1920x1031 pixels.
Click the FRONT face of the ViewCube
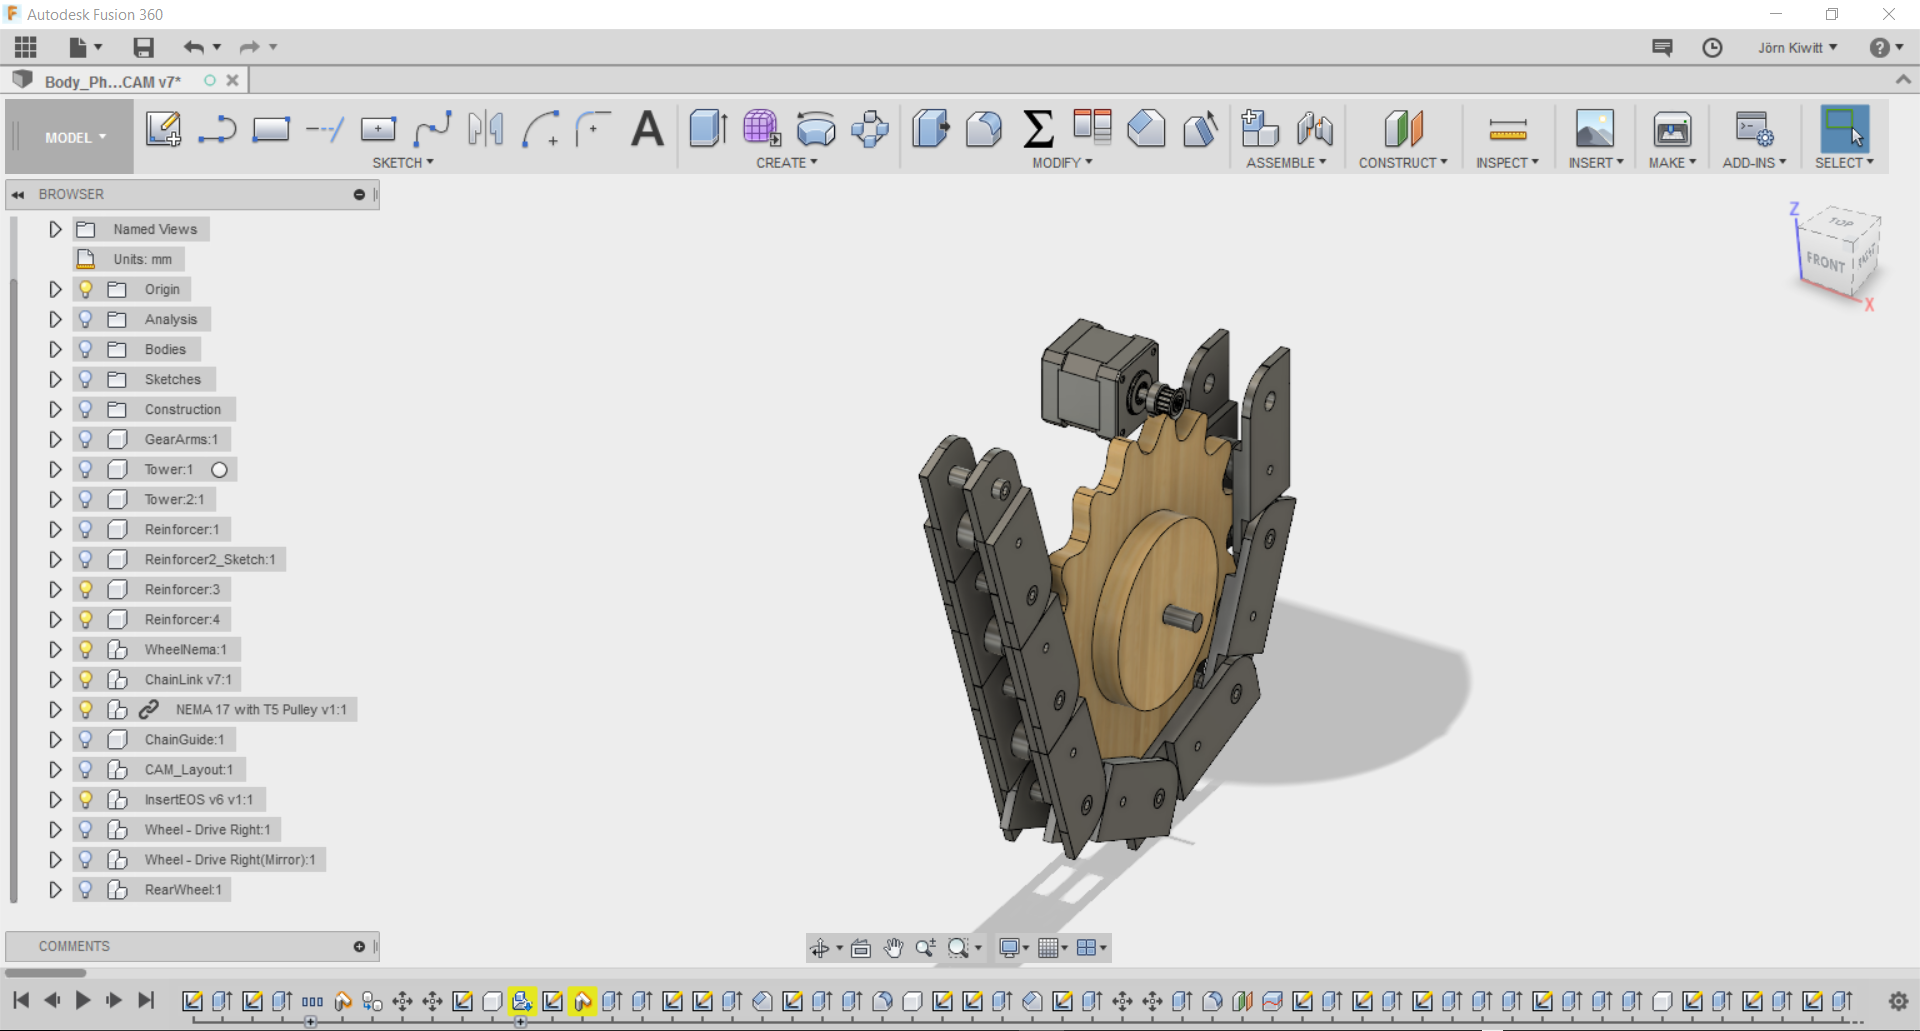[1824, 262]
